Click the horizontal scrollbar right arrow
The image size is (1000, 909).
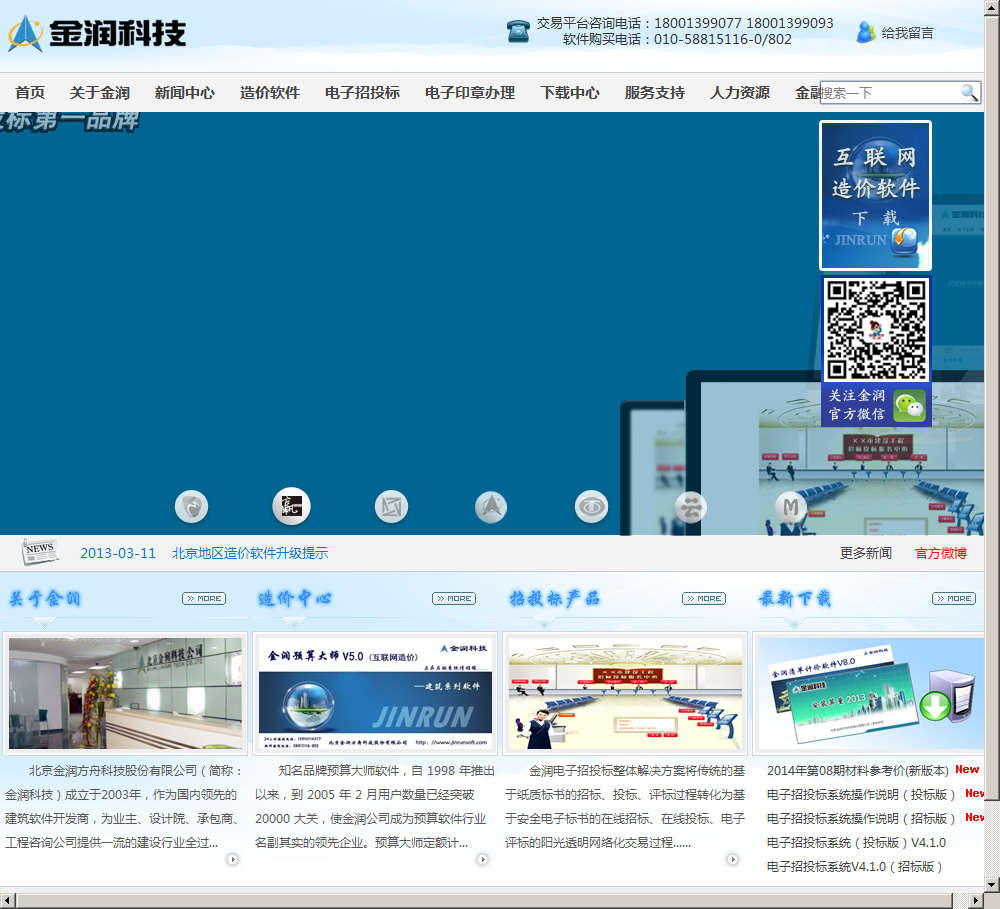tap(976, 900)
